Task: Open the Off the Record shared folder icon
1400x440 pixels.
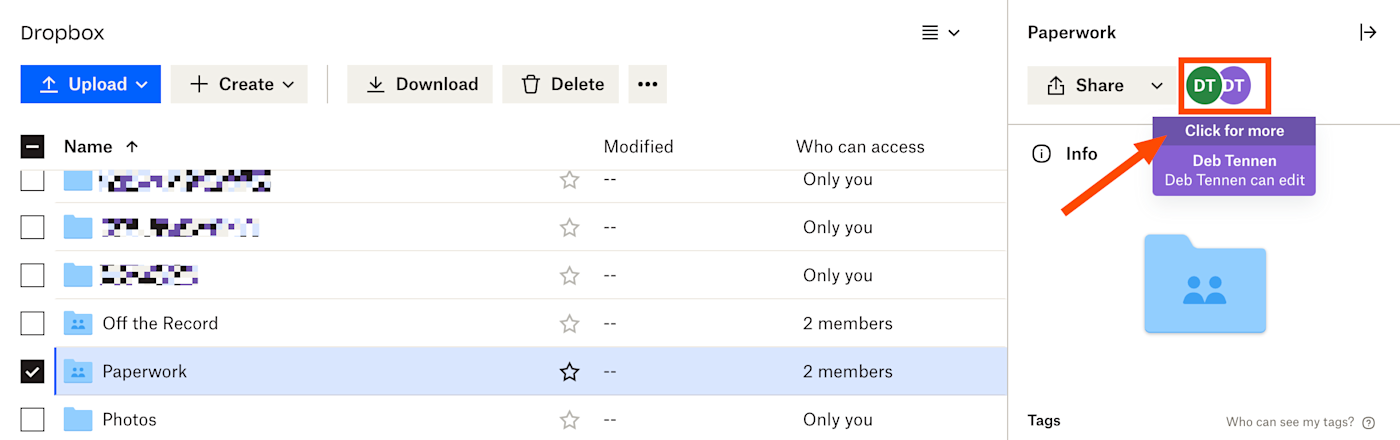Action: tap(78, 323)
